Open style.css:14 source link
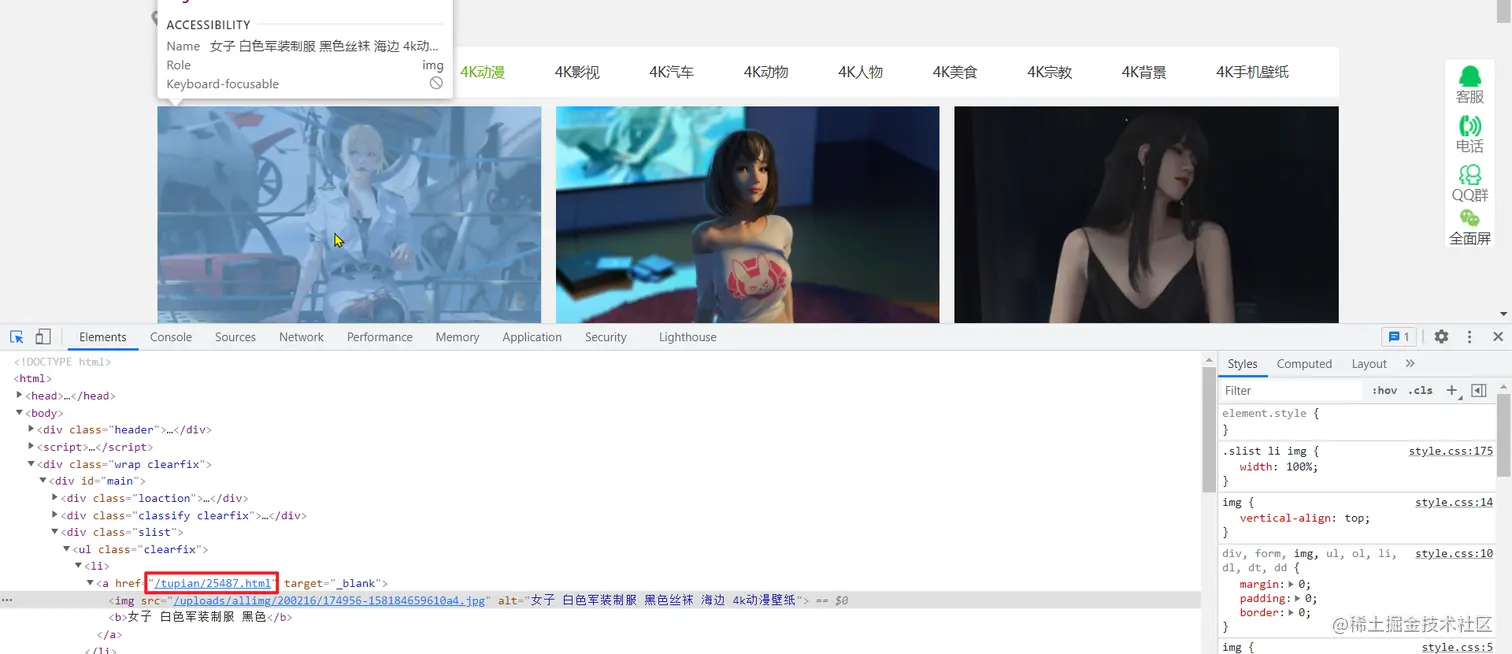 pyautogui.click(x=1454, y=502)
